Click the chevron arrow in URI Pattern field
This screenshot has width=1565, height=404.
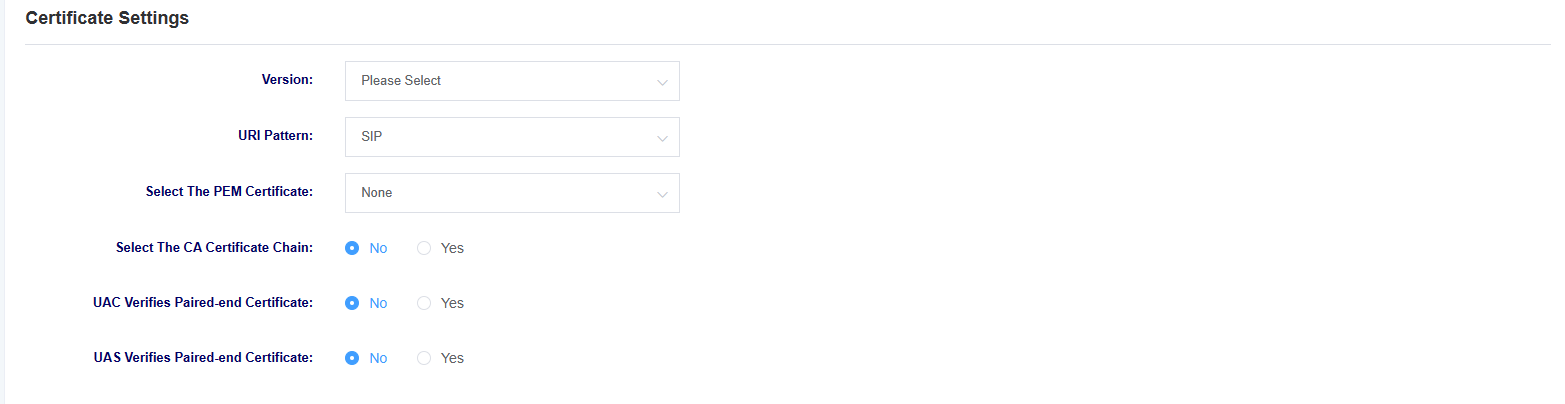(662, 138)
